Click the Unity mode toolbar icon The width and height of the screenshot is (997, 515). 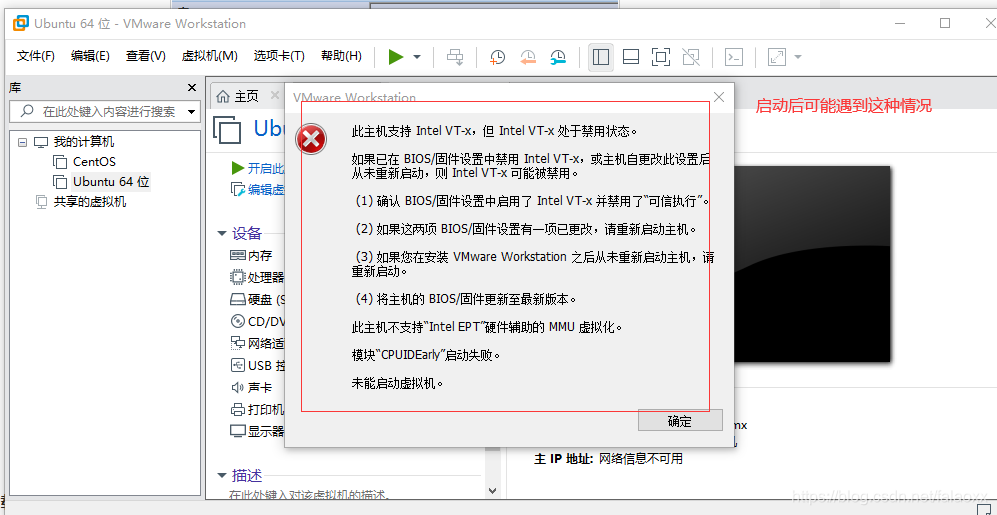(691, 57)
